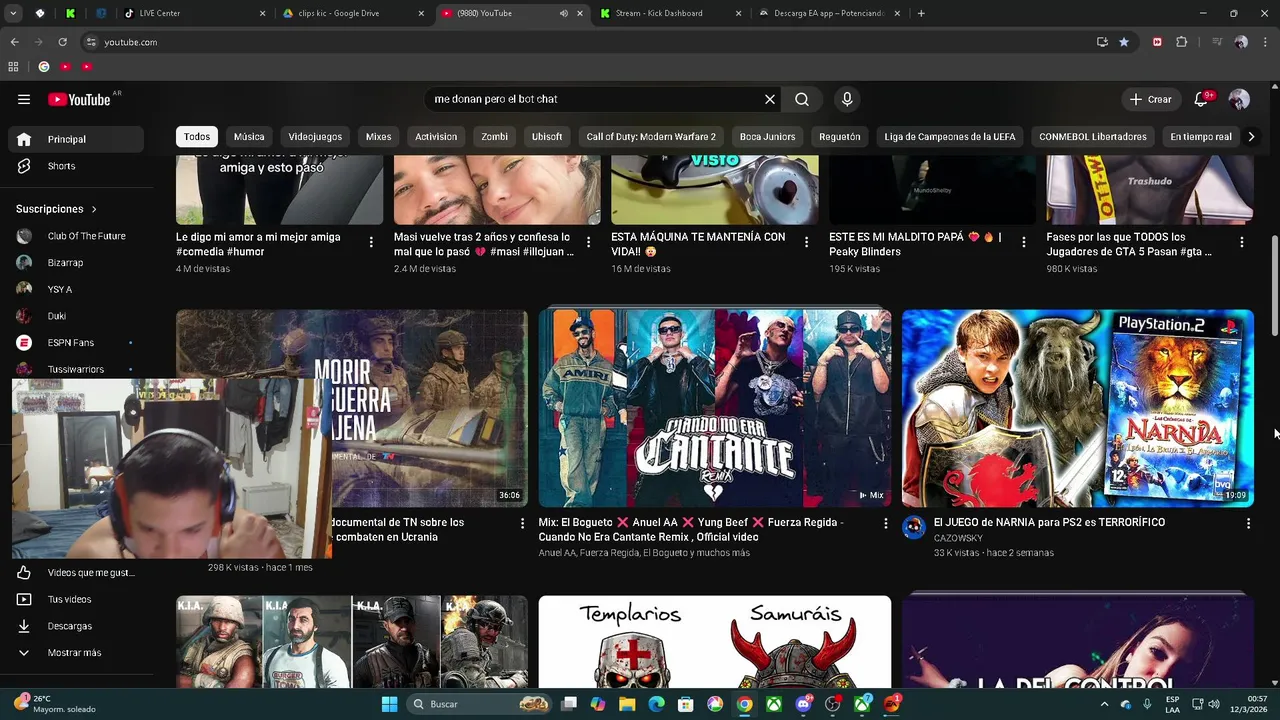This screenshot has width=1280, height=720.
Task: Select the CONMEBOL Libertadores chip
Action: tap(1093, 137)
